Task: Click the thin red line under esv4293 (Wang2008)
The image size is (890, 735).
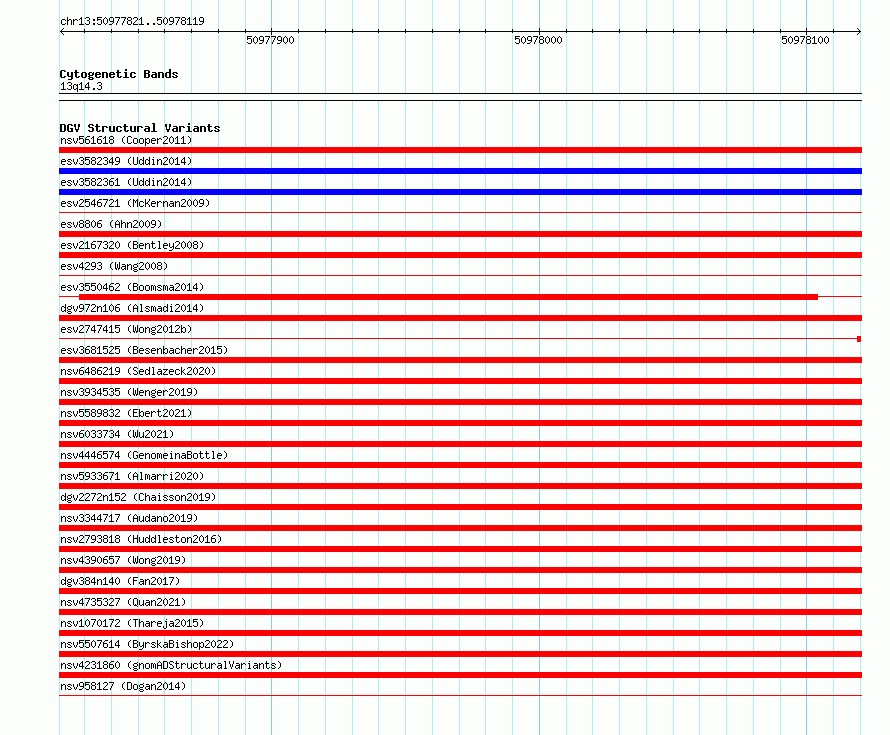Action: point(460,275)
